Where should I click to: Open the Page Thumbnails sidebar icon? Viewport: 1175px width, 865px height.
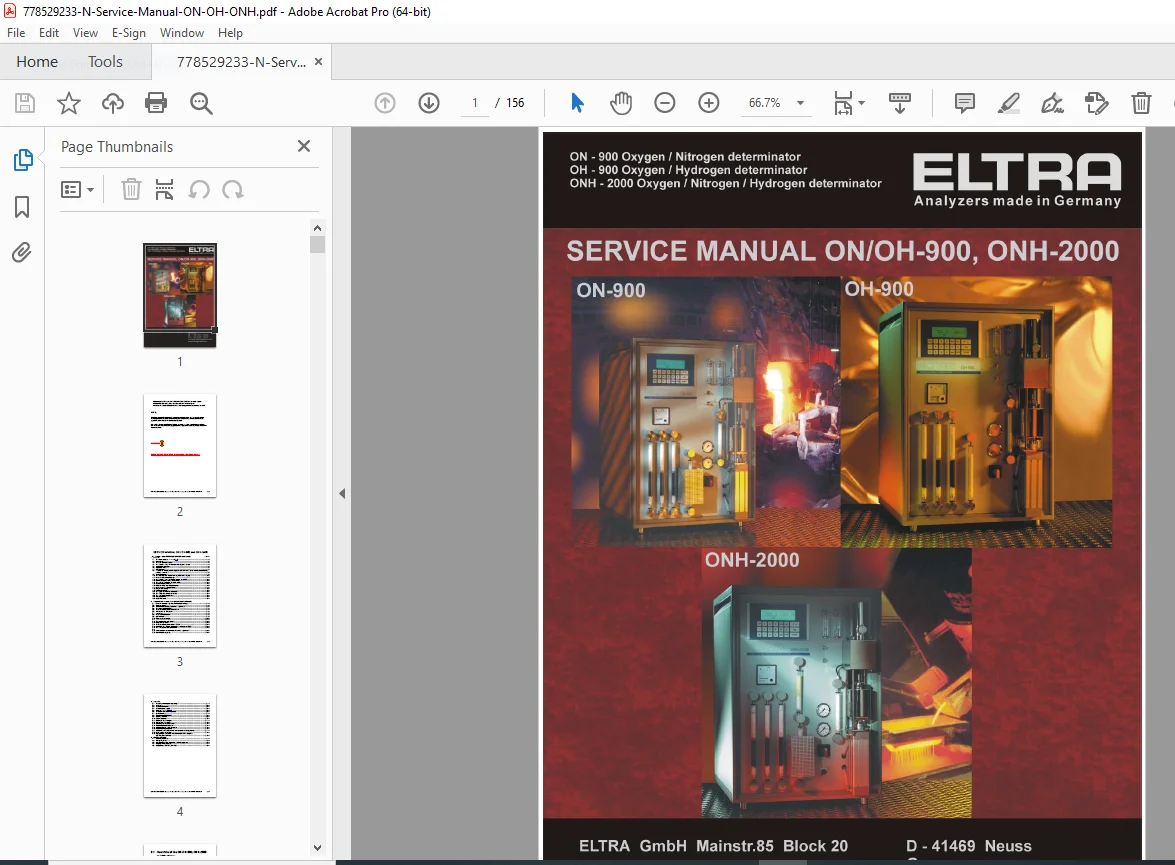pyautogui.click(x=22, y=160)
